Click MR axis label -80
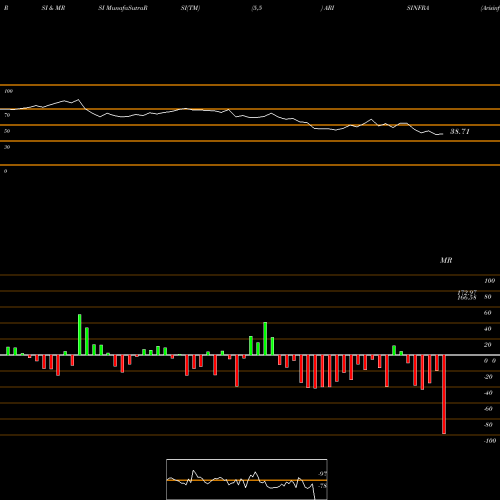 pyautogui.click(x=488, y=425)
